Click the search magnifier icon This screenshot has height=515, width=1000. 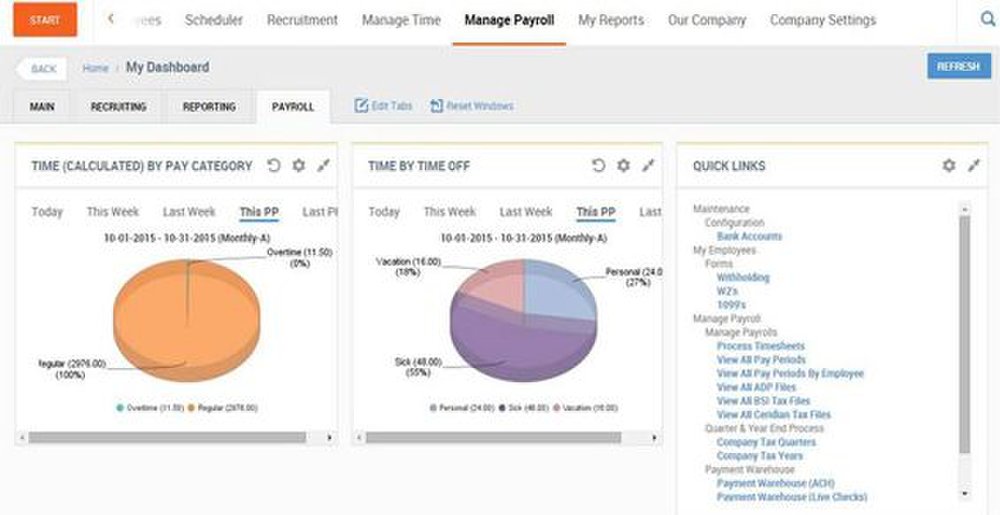(987, 20)
